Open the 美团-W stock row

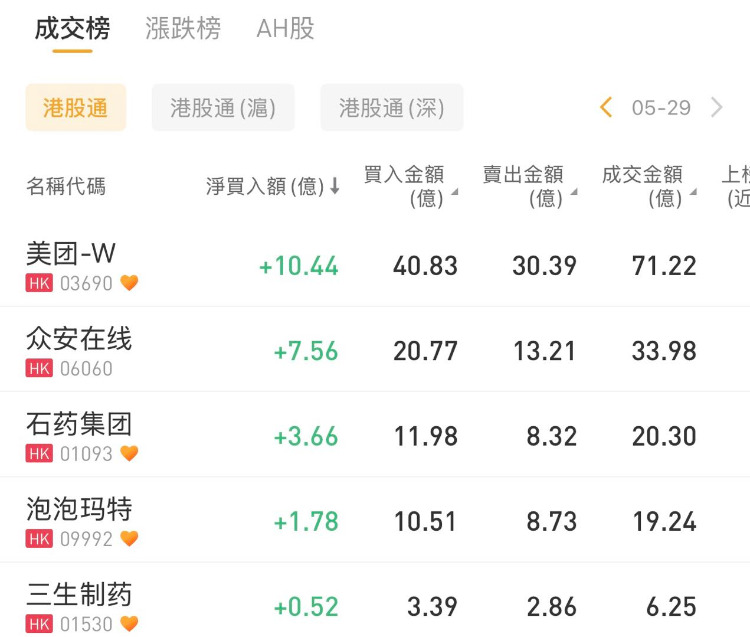coord(375,266)
